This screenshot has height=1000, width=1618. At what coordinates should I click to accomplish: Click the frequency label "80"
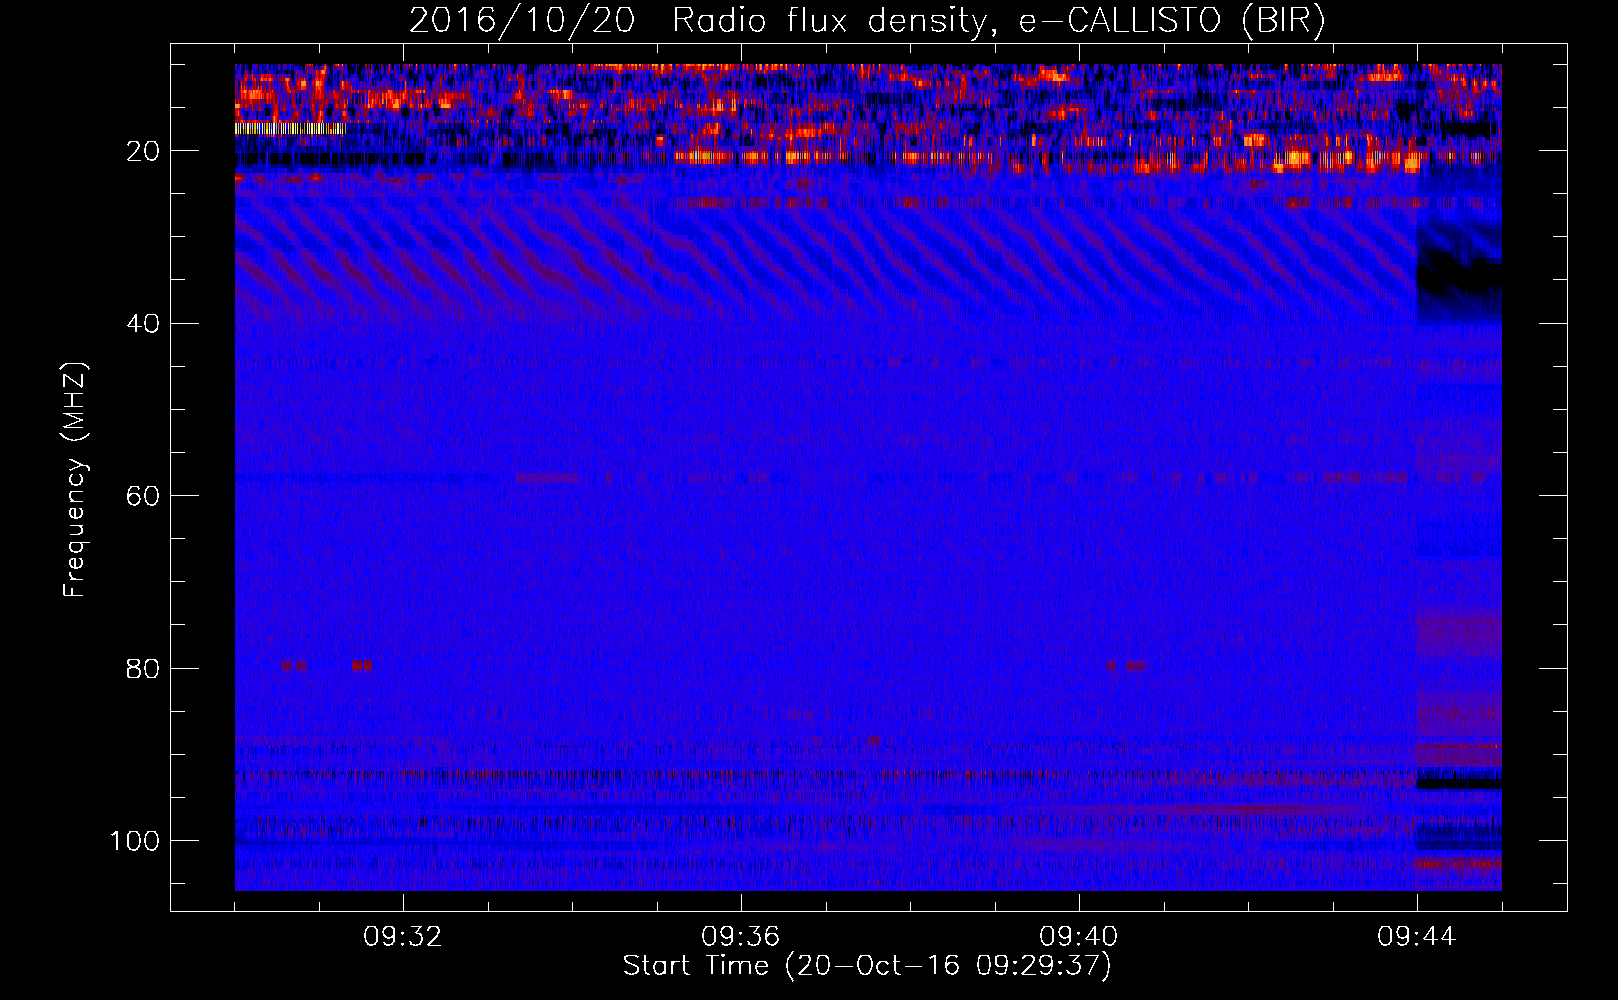coord(143,668)
